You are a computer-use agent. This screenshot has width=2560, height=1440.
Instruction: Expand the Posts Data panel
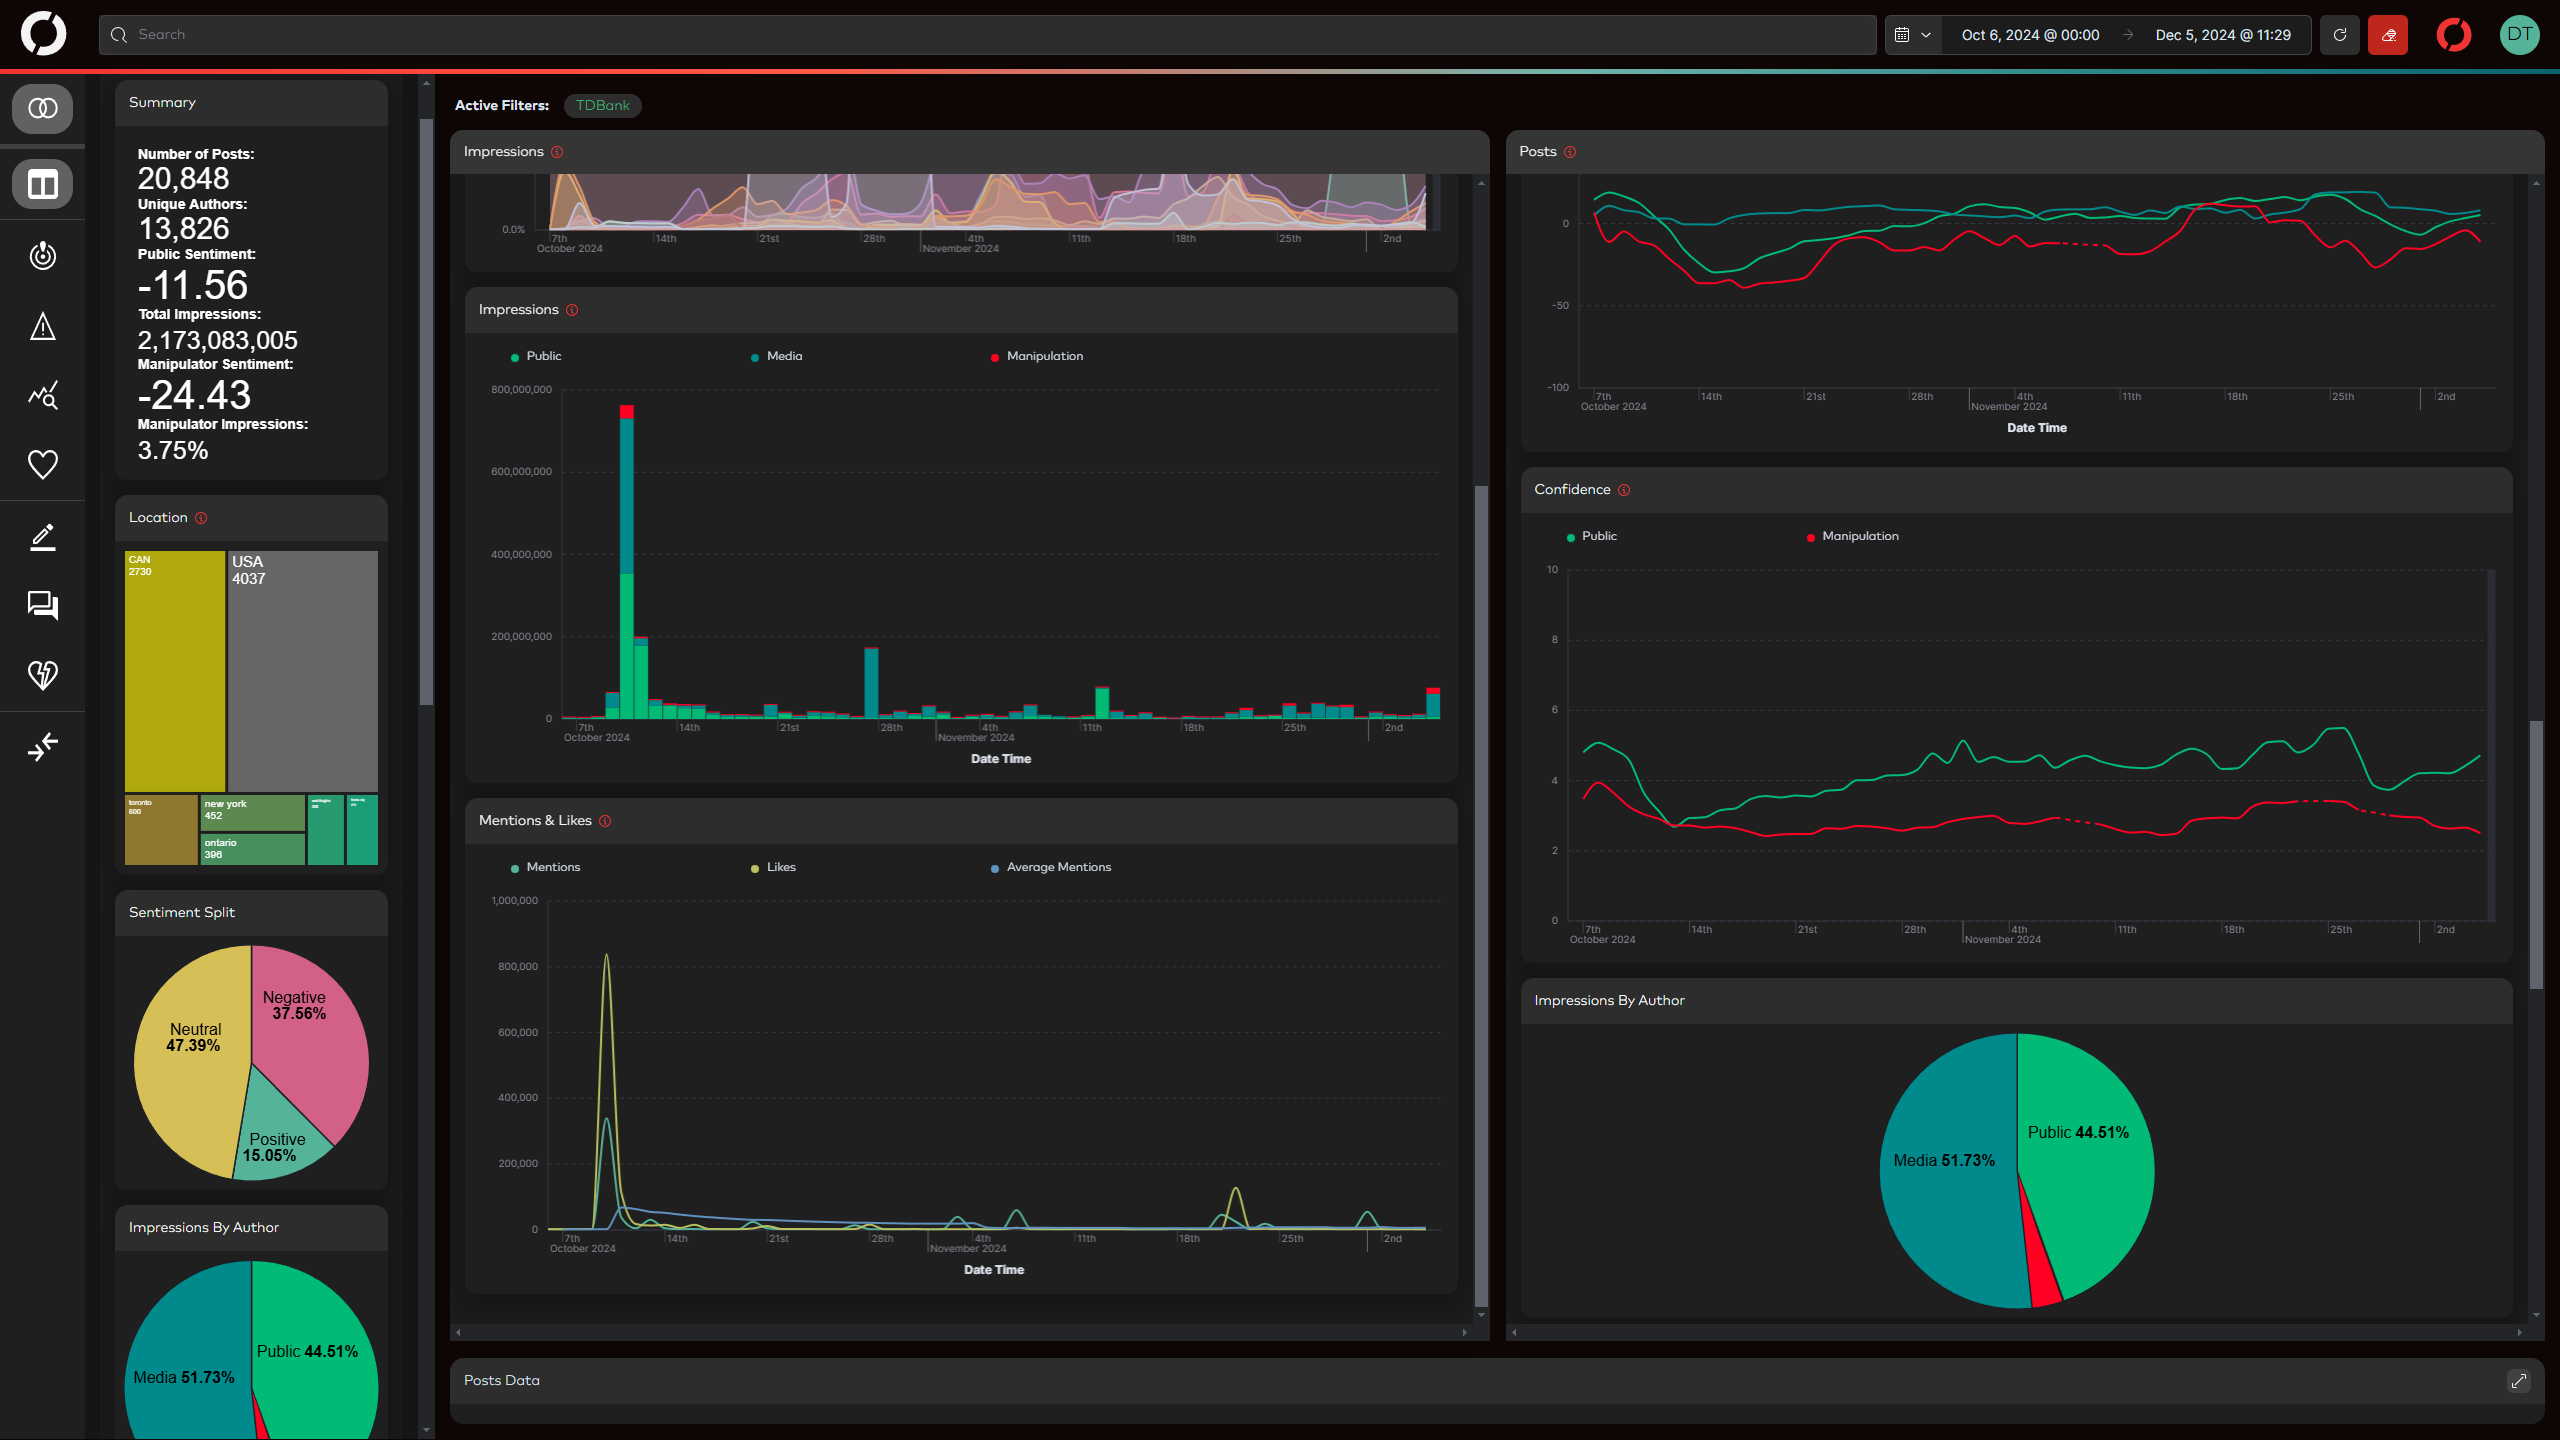[2518, 1381]
